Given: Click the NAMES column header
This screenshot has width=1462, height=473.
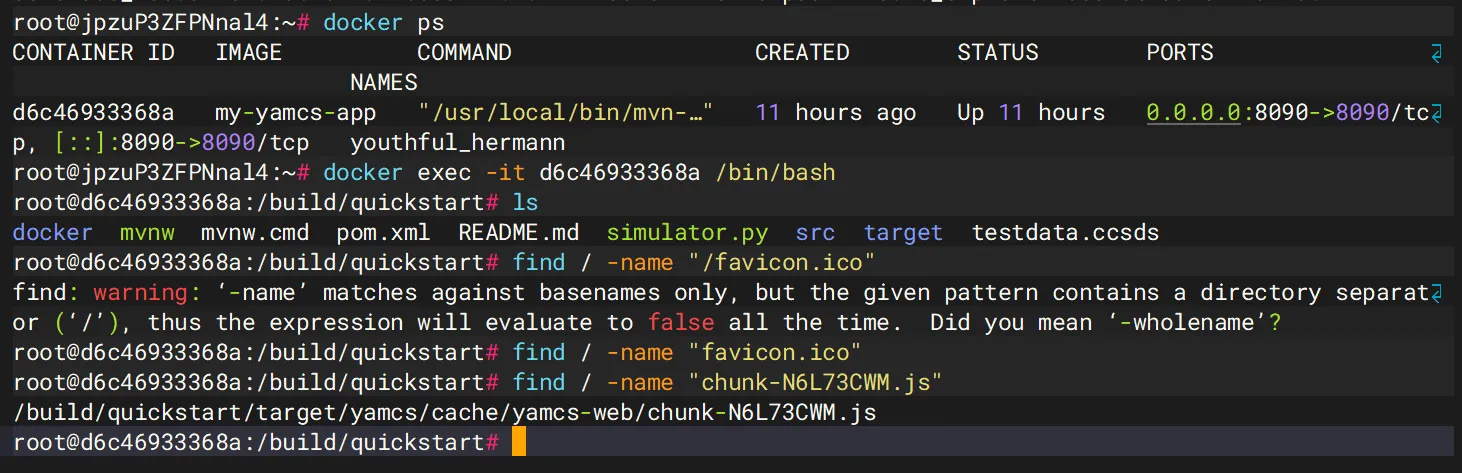Looking at the screenshot, I should [383, 82].
